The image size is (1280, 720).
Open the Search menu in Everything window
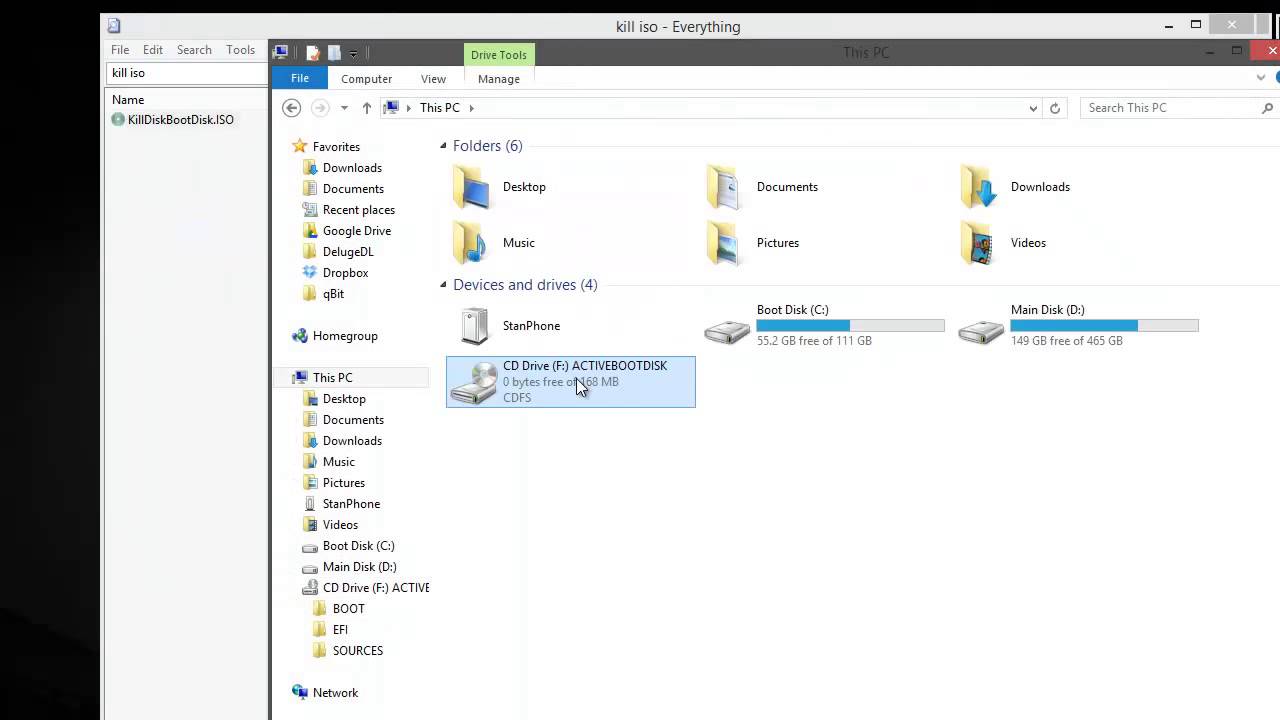click(x=194, y=50)
